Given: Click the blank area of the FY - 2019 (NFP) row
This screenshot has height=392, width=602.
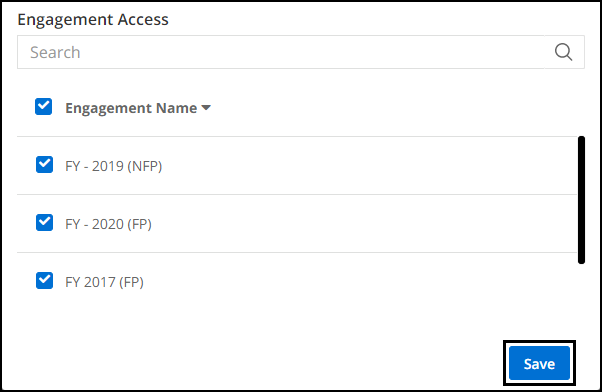Looking at the screenshot, I should [x=369, y=166].
